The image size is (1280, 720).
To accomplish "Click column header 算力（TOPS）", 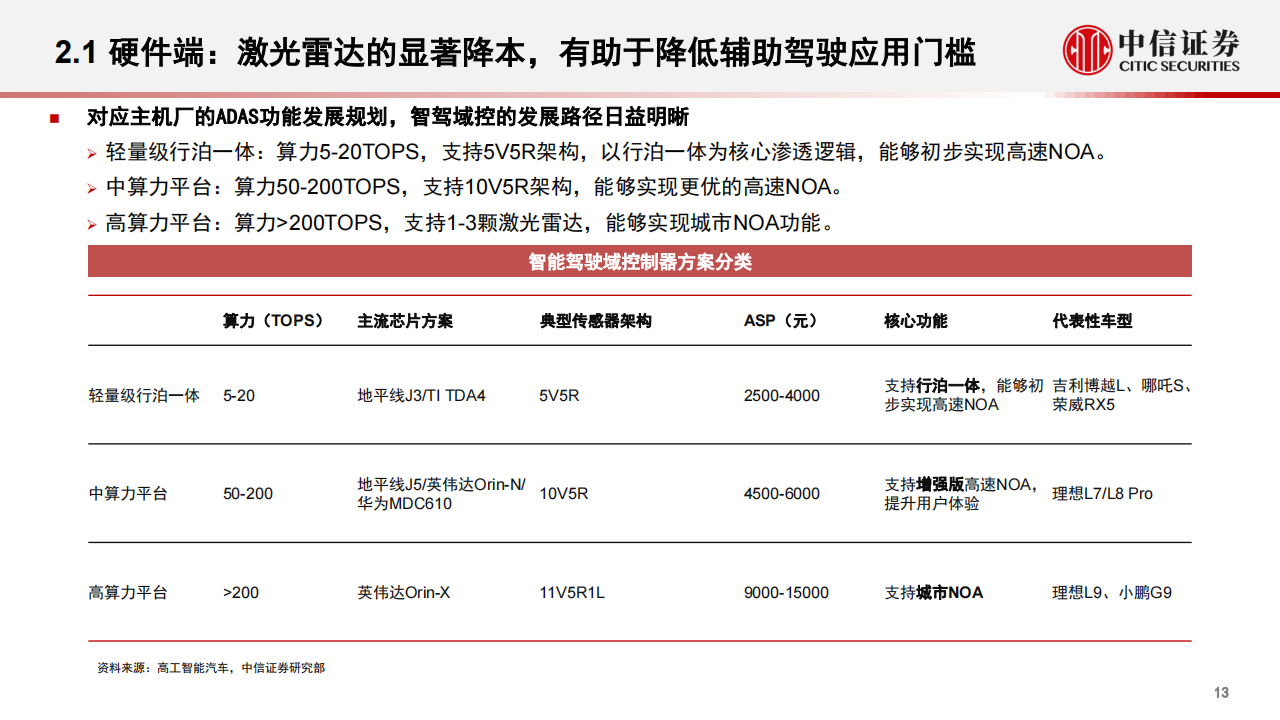I will (x=273, y=321).
